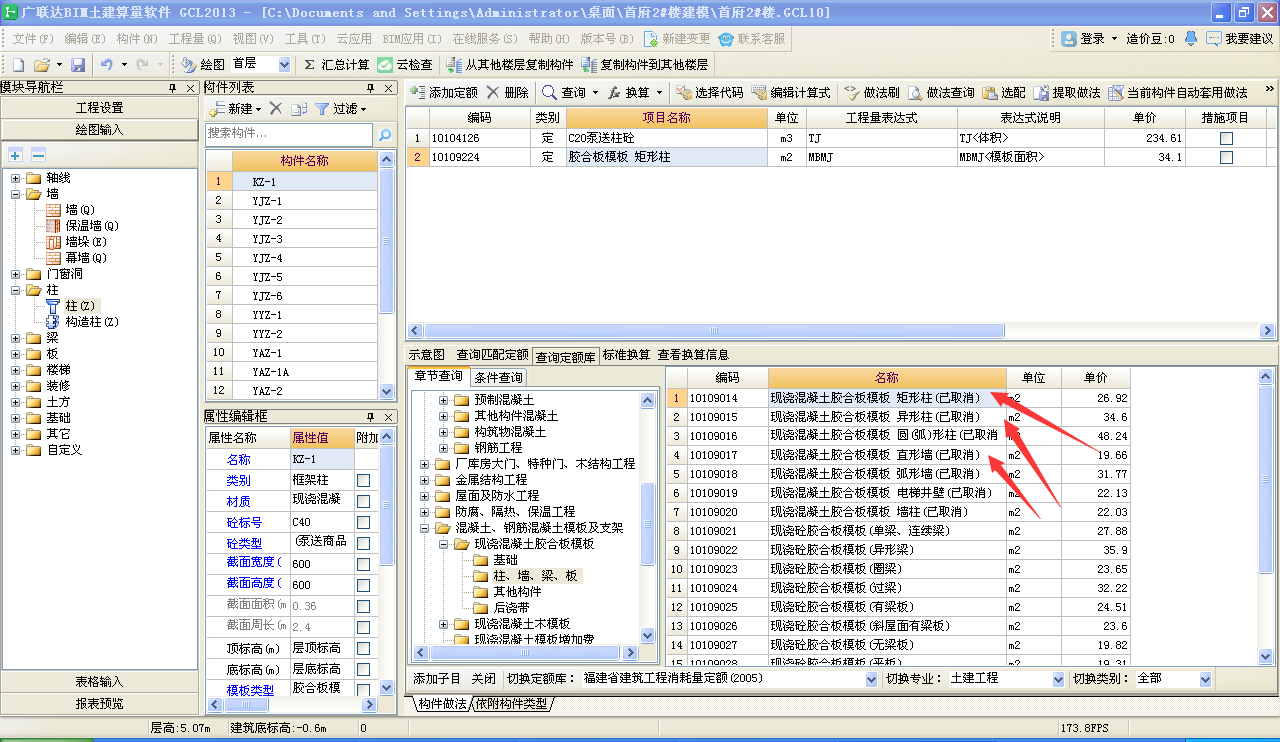Image resolution: width=1280 pixels, height=742 pixels.
Task: Open the 新建 dropdown in component list
Action: point(258,108)
